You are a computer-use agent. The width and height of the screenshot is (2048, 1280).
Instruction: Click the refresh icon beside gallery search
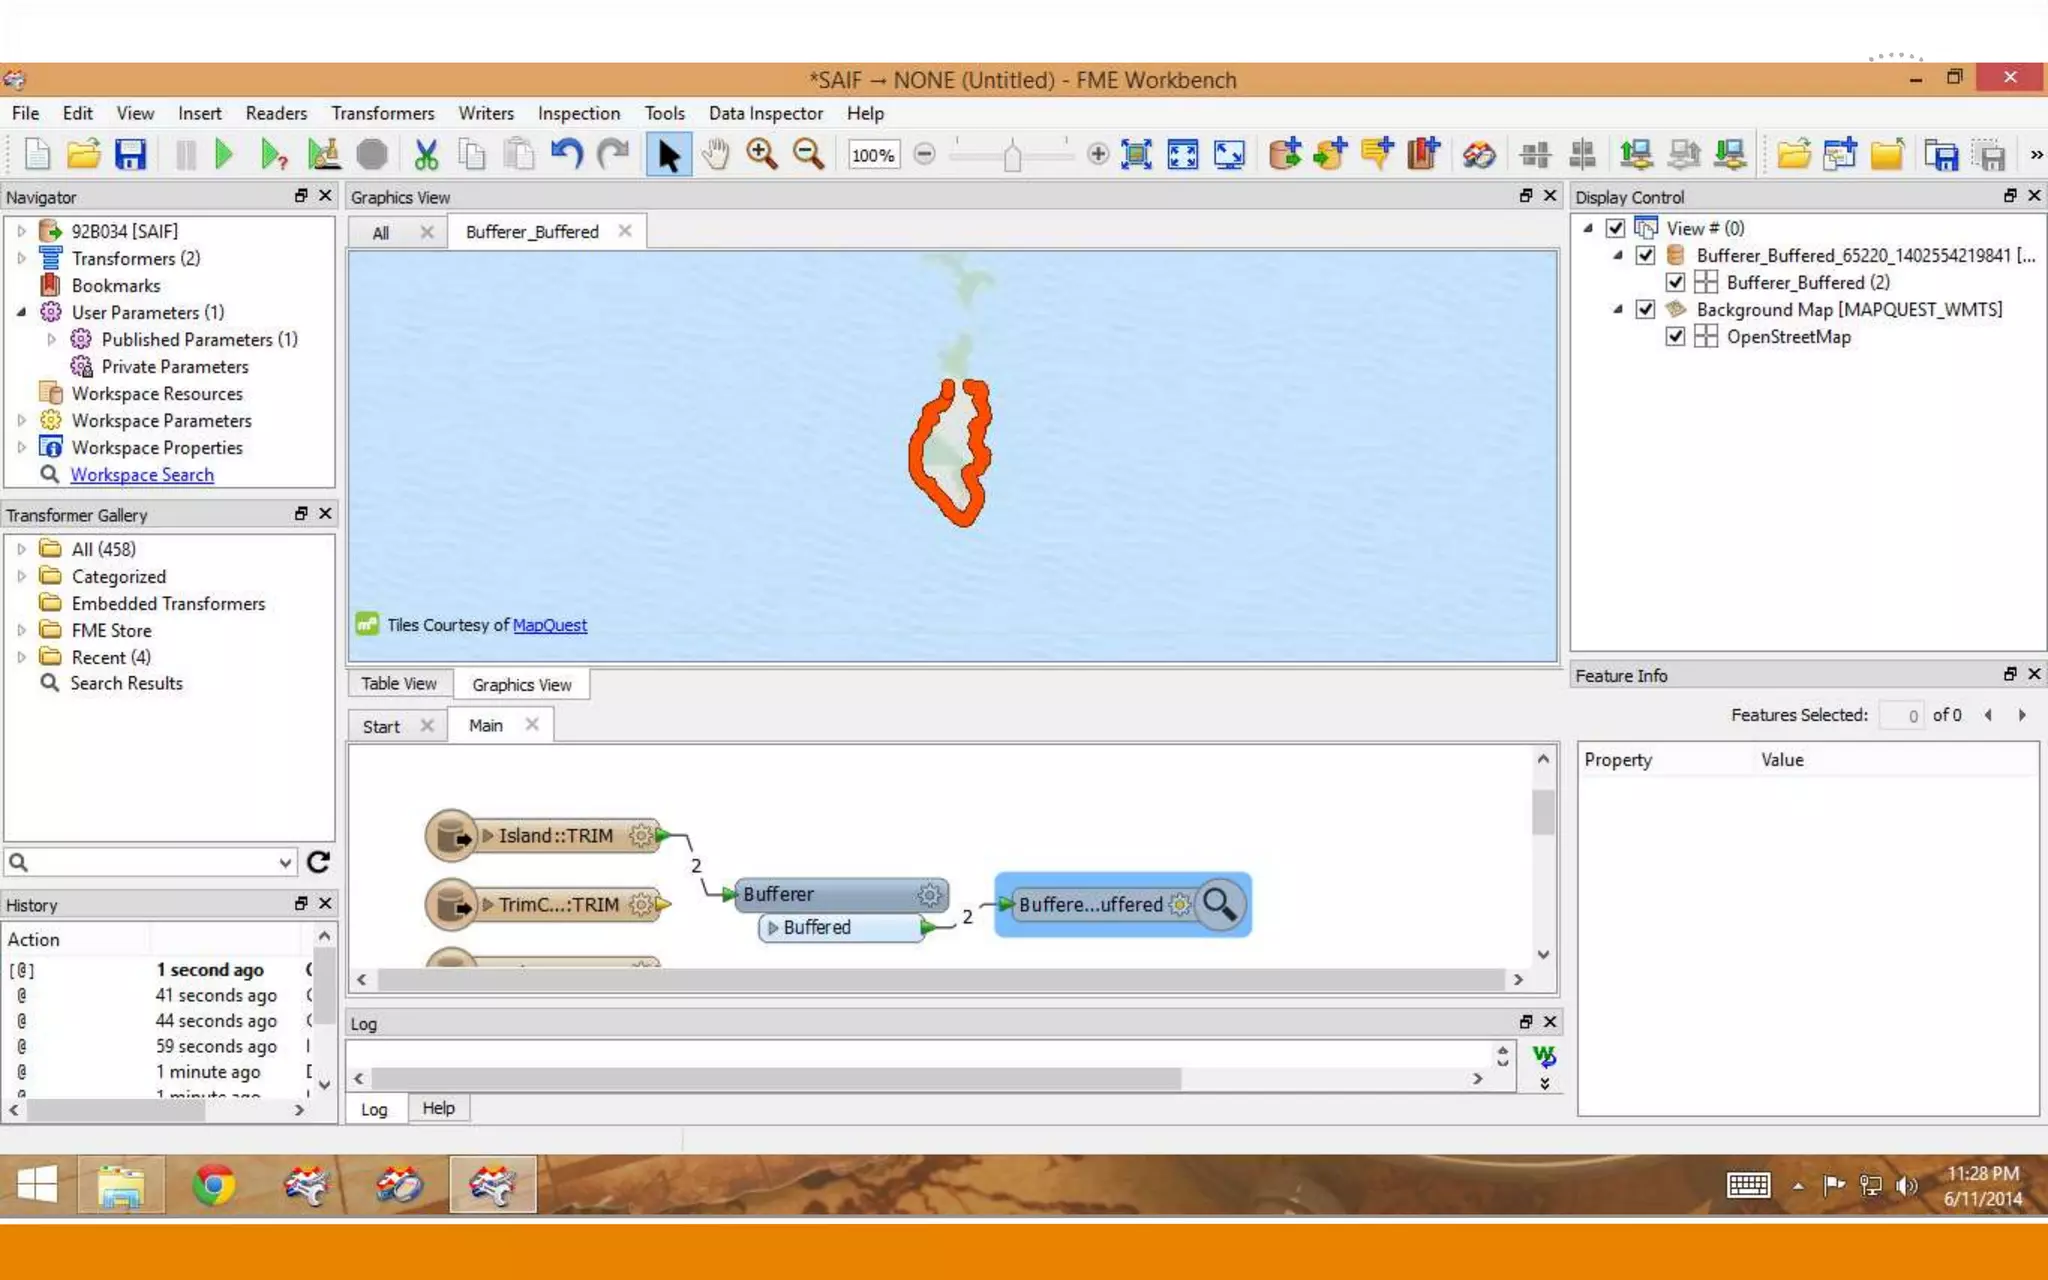click(x=318, y=862)
